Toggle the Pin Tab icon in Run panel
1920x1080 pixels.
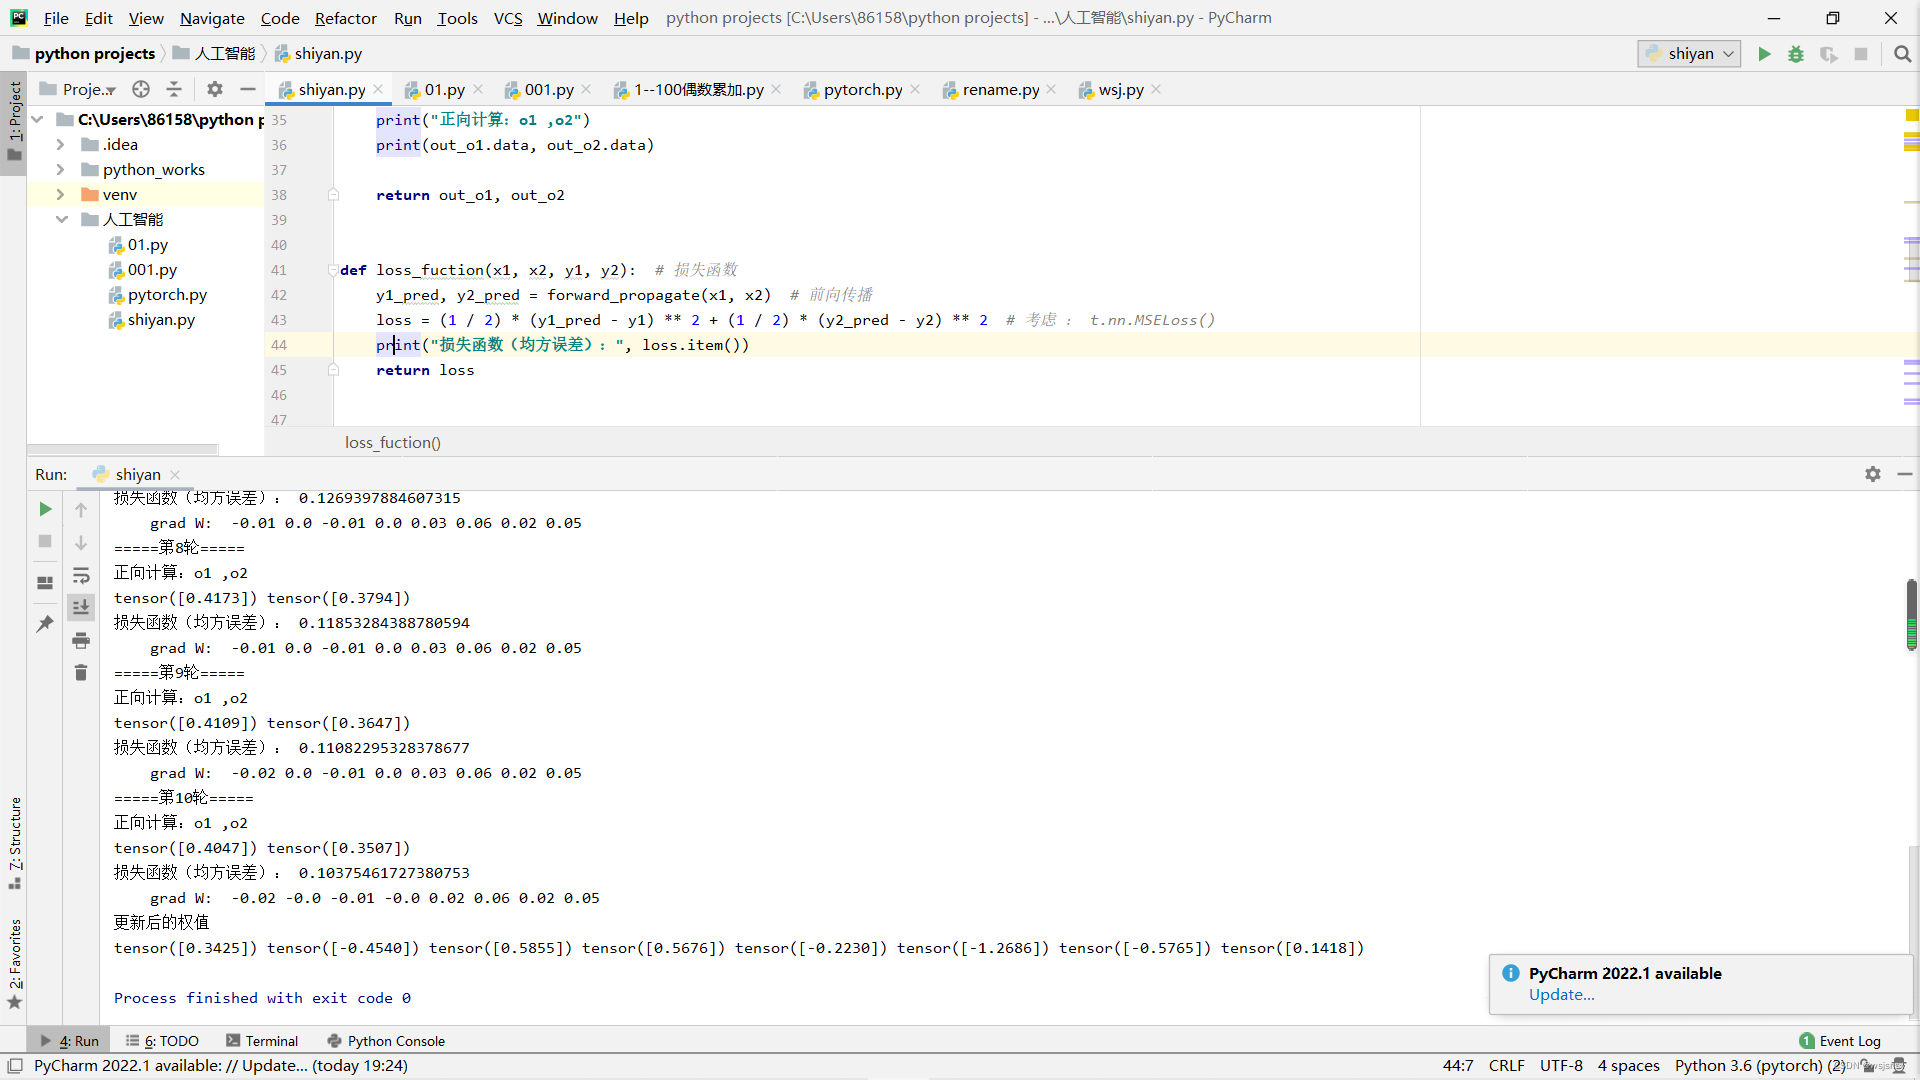point(45,624)
